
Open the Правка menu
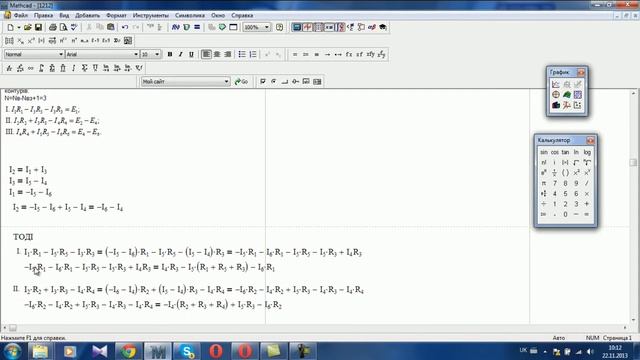point(43,16)
